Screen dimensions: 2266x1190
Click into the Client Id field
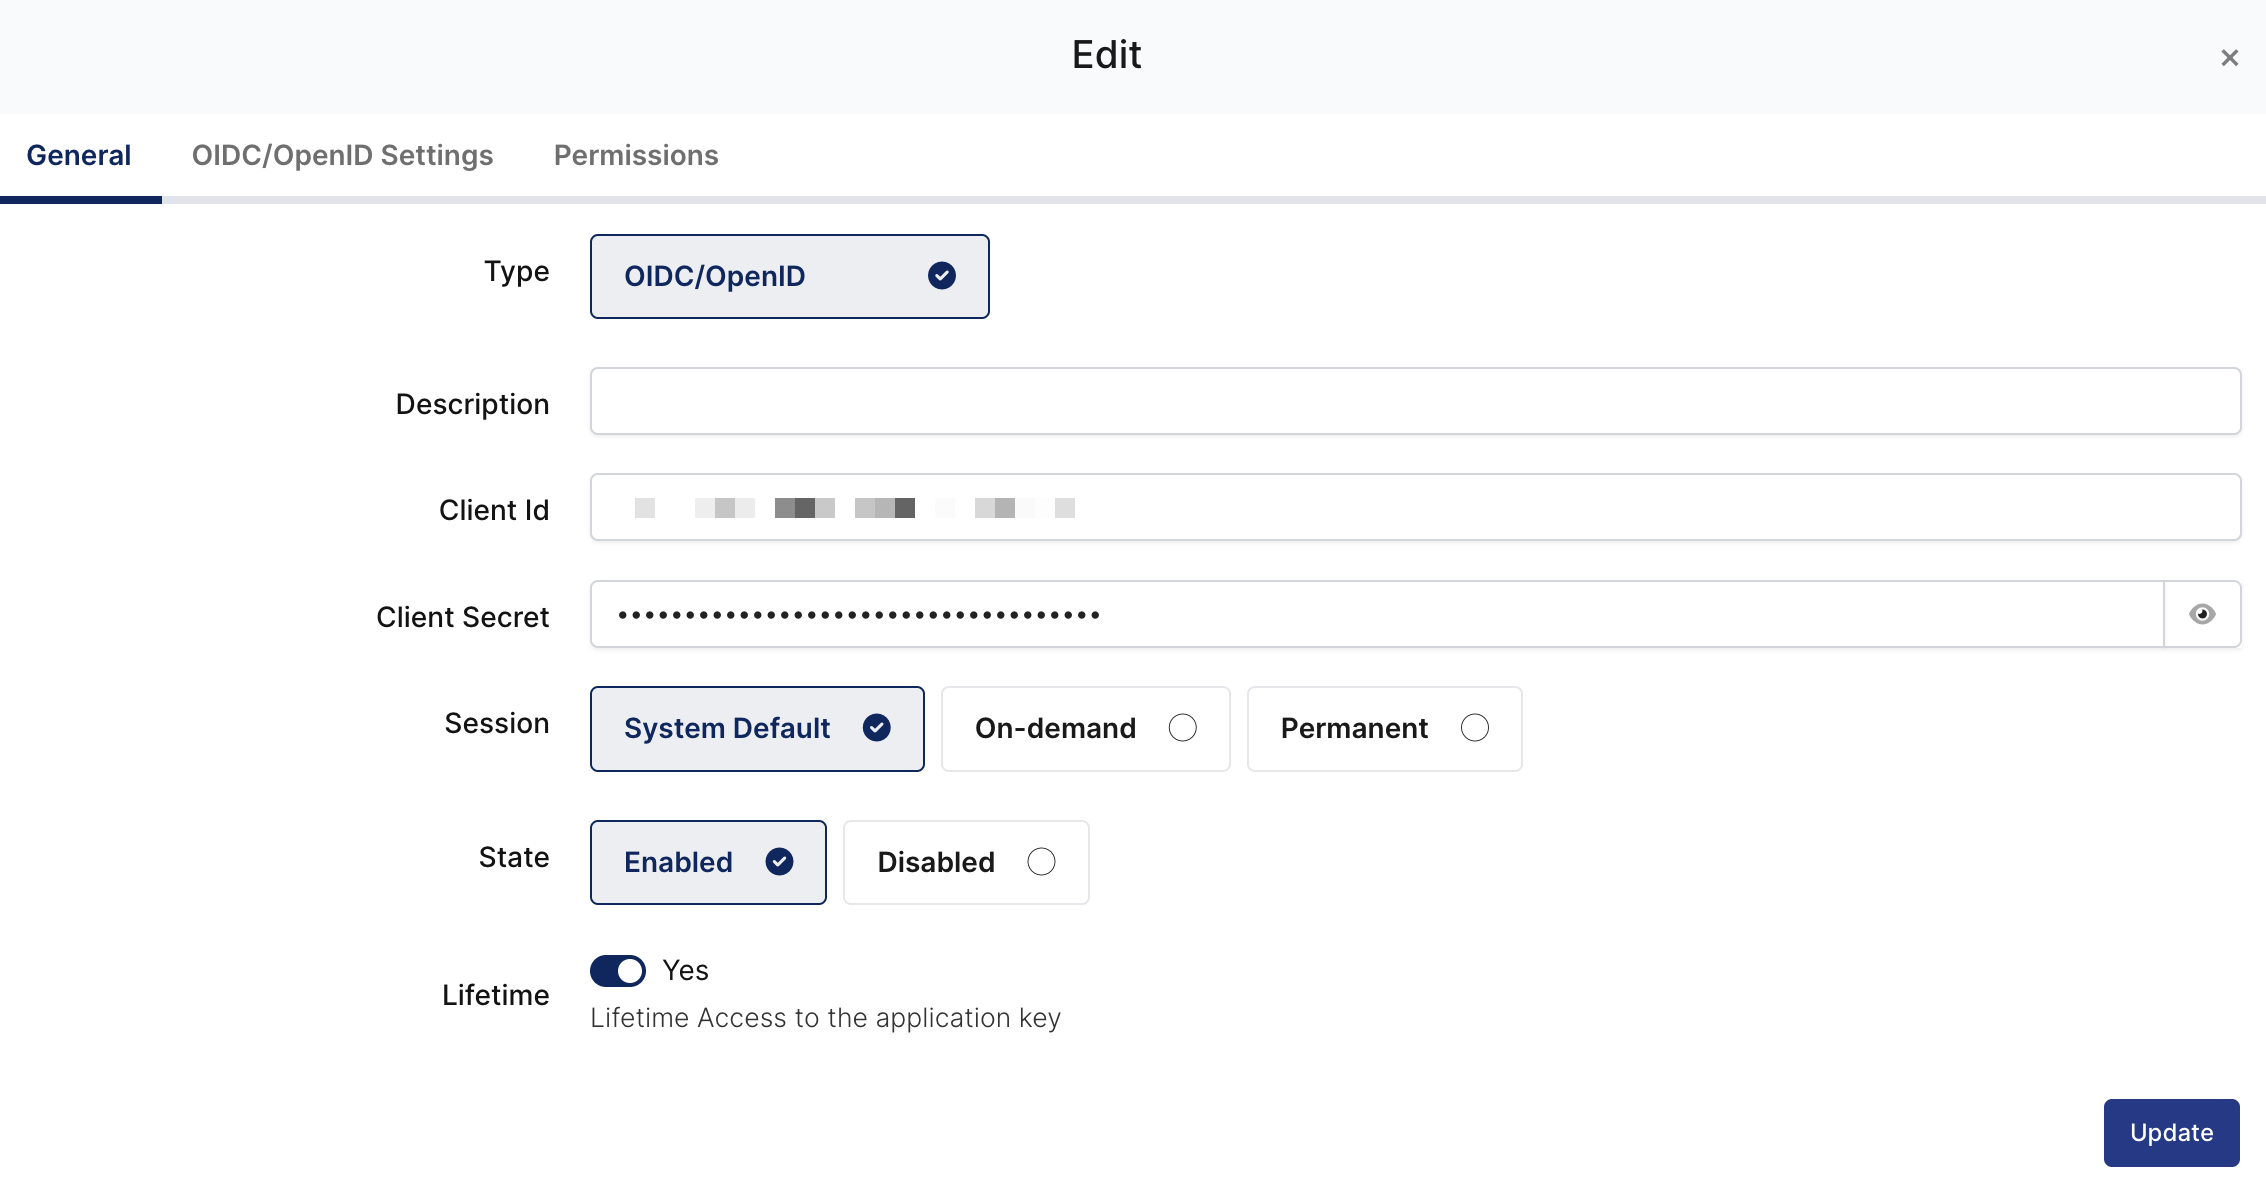pyautogui.click(x=1414, y=507)
